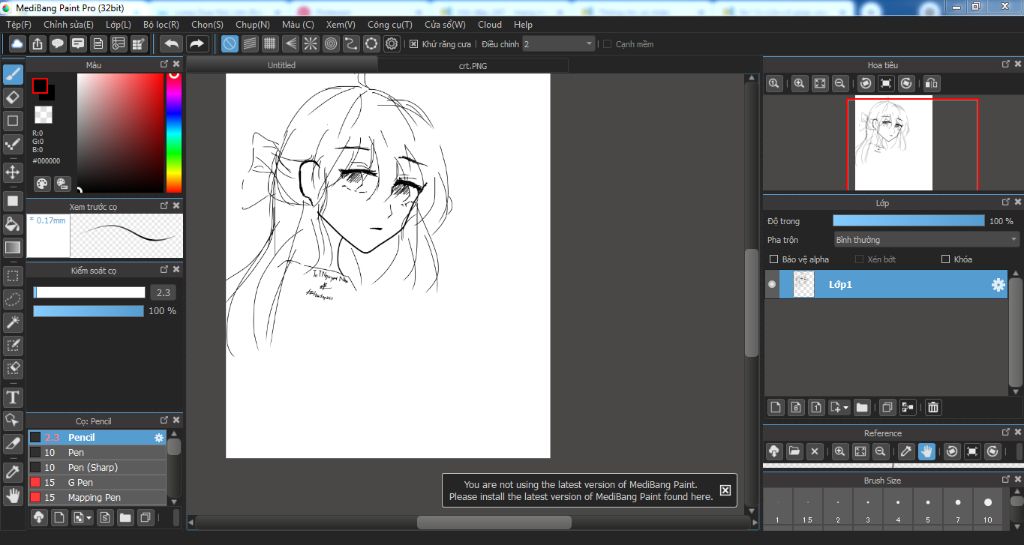Select the Eyedropper tool in left toolbar
The width and height of the screenshot is (1024, 545).
coord(12,473)
